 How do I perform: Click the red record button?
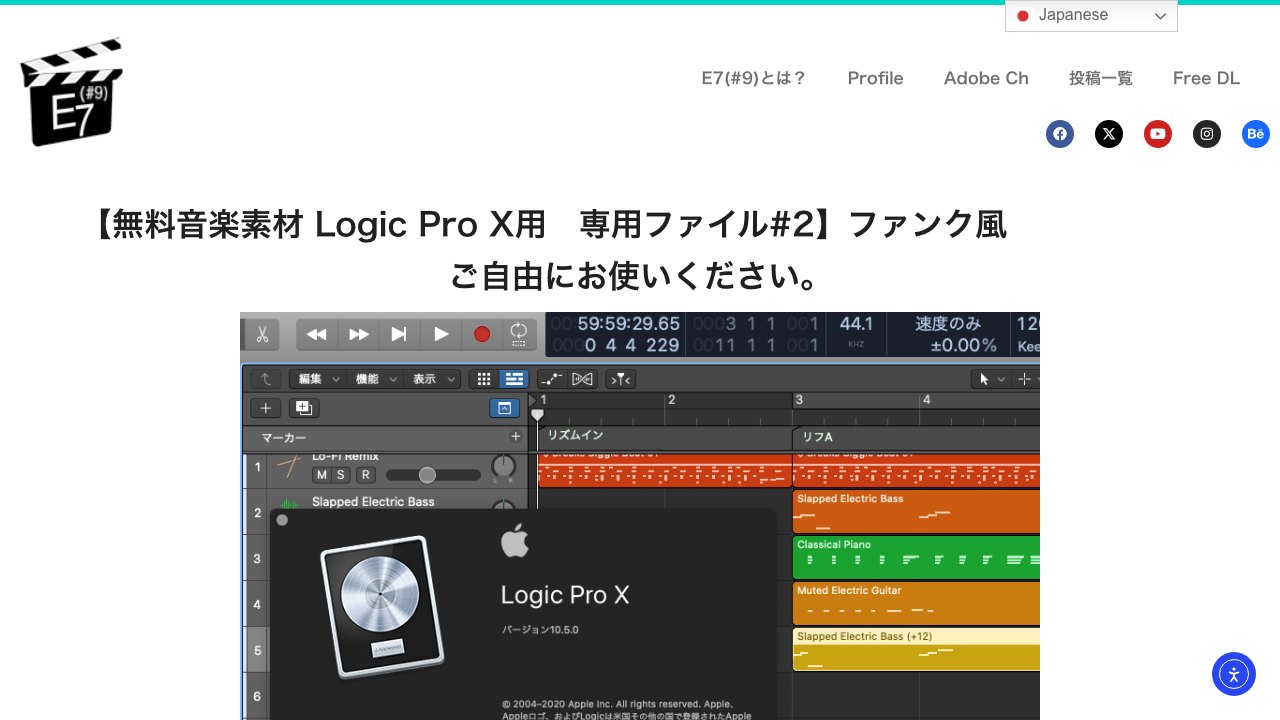[482, 334]
